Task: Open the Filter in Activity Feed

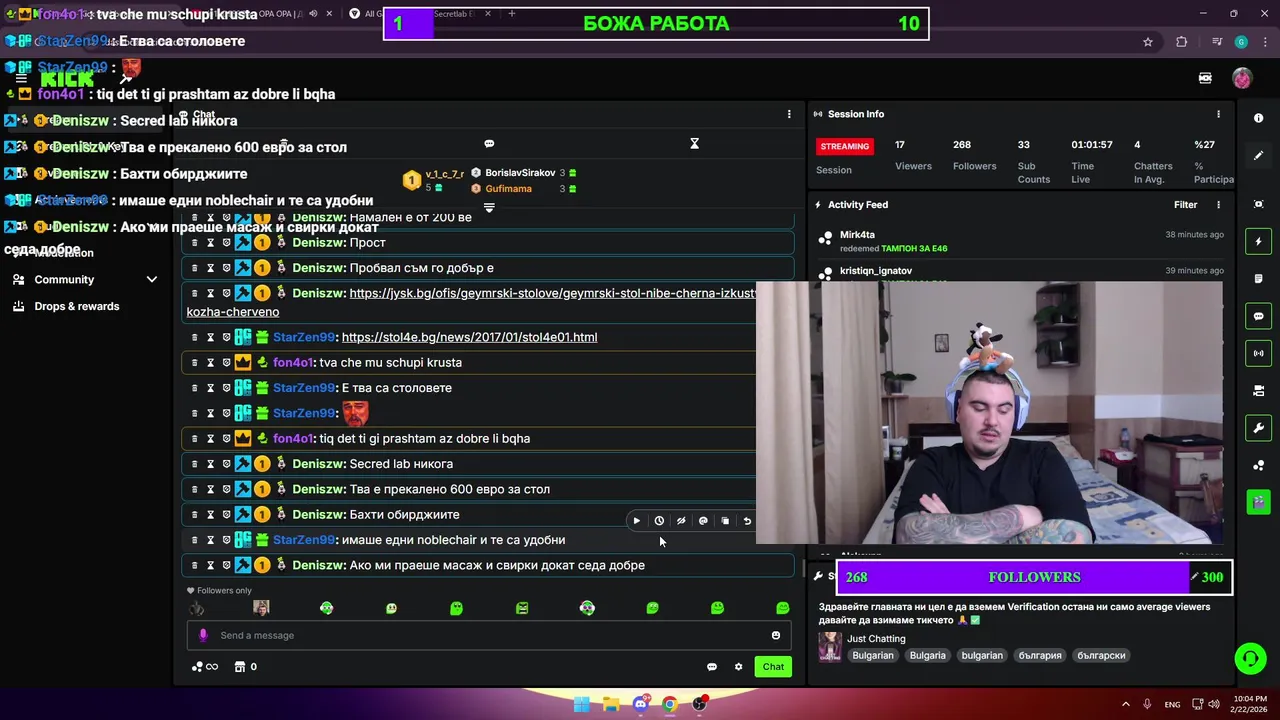Action: [x=1185, y=205]
